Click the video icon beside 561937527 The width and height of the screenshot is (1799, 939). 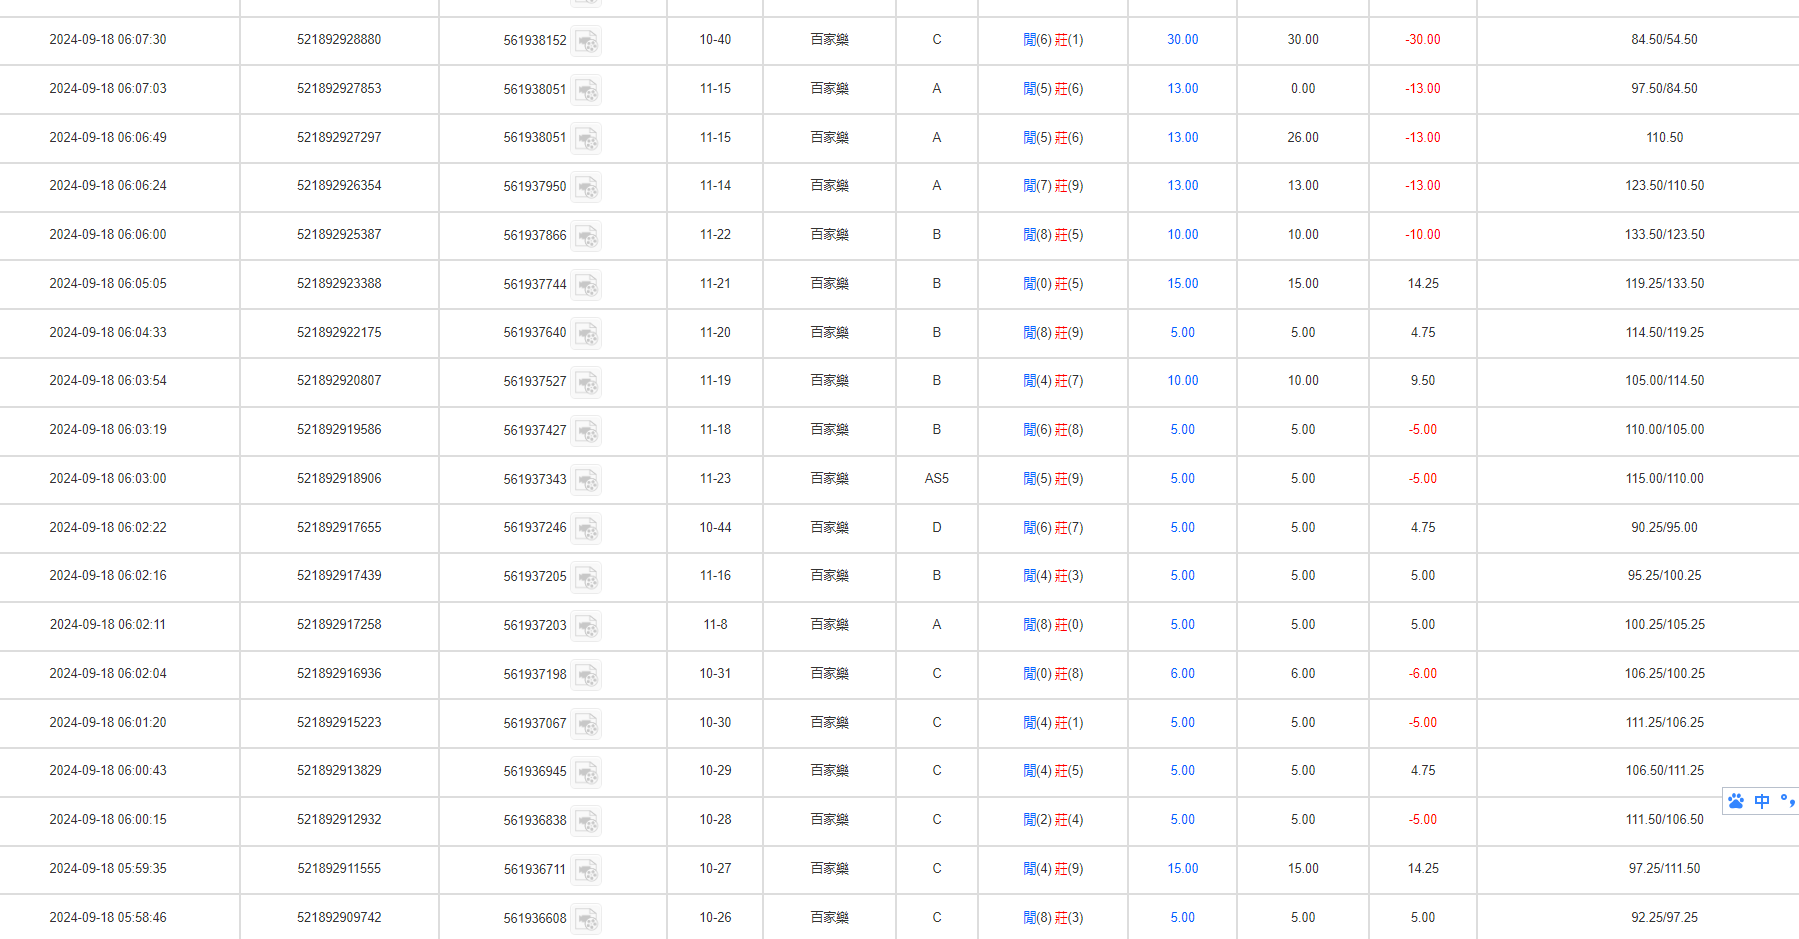586,382
